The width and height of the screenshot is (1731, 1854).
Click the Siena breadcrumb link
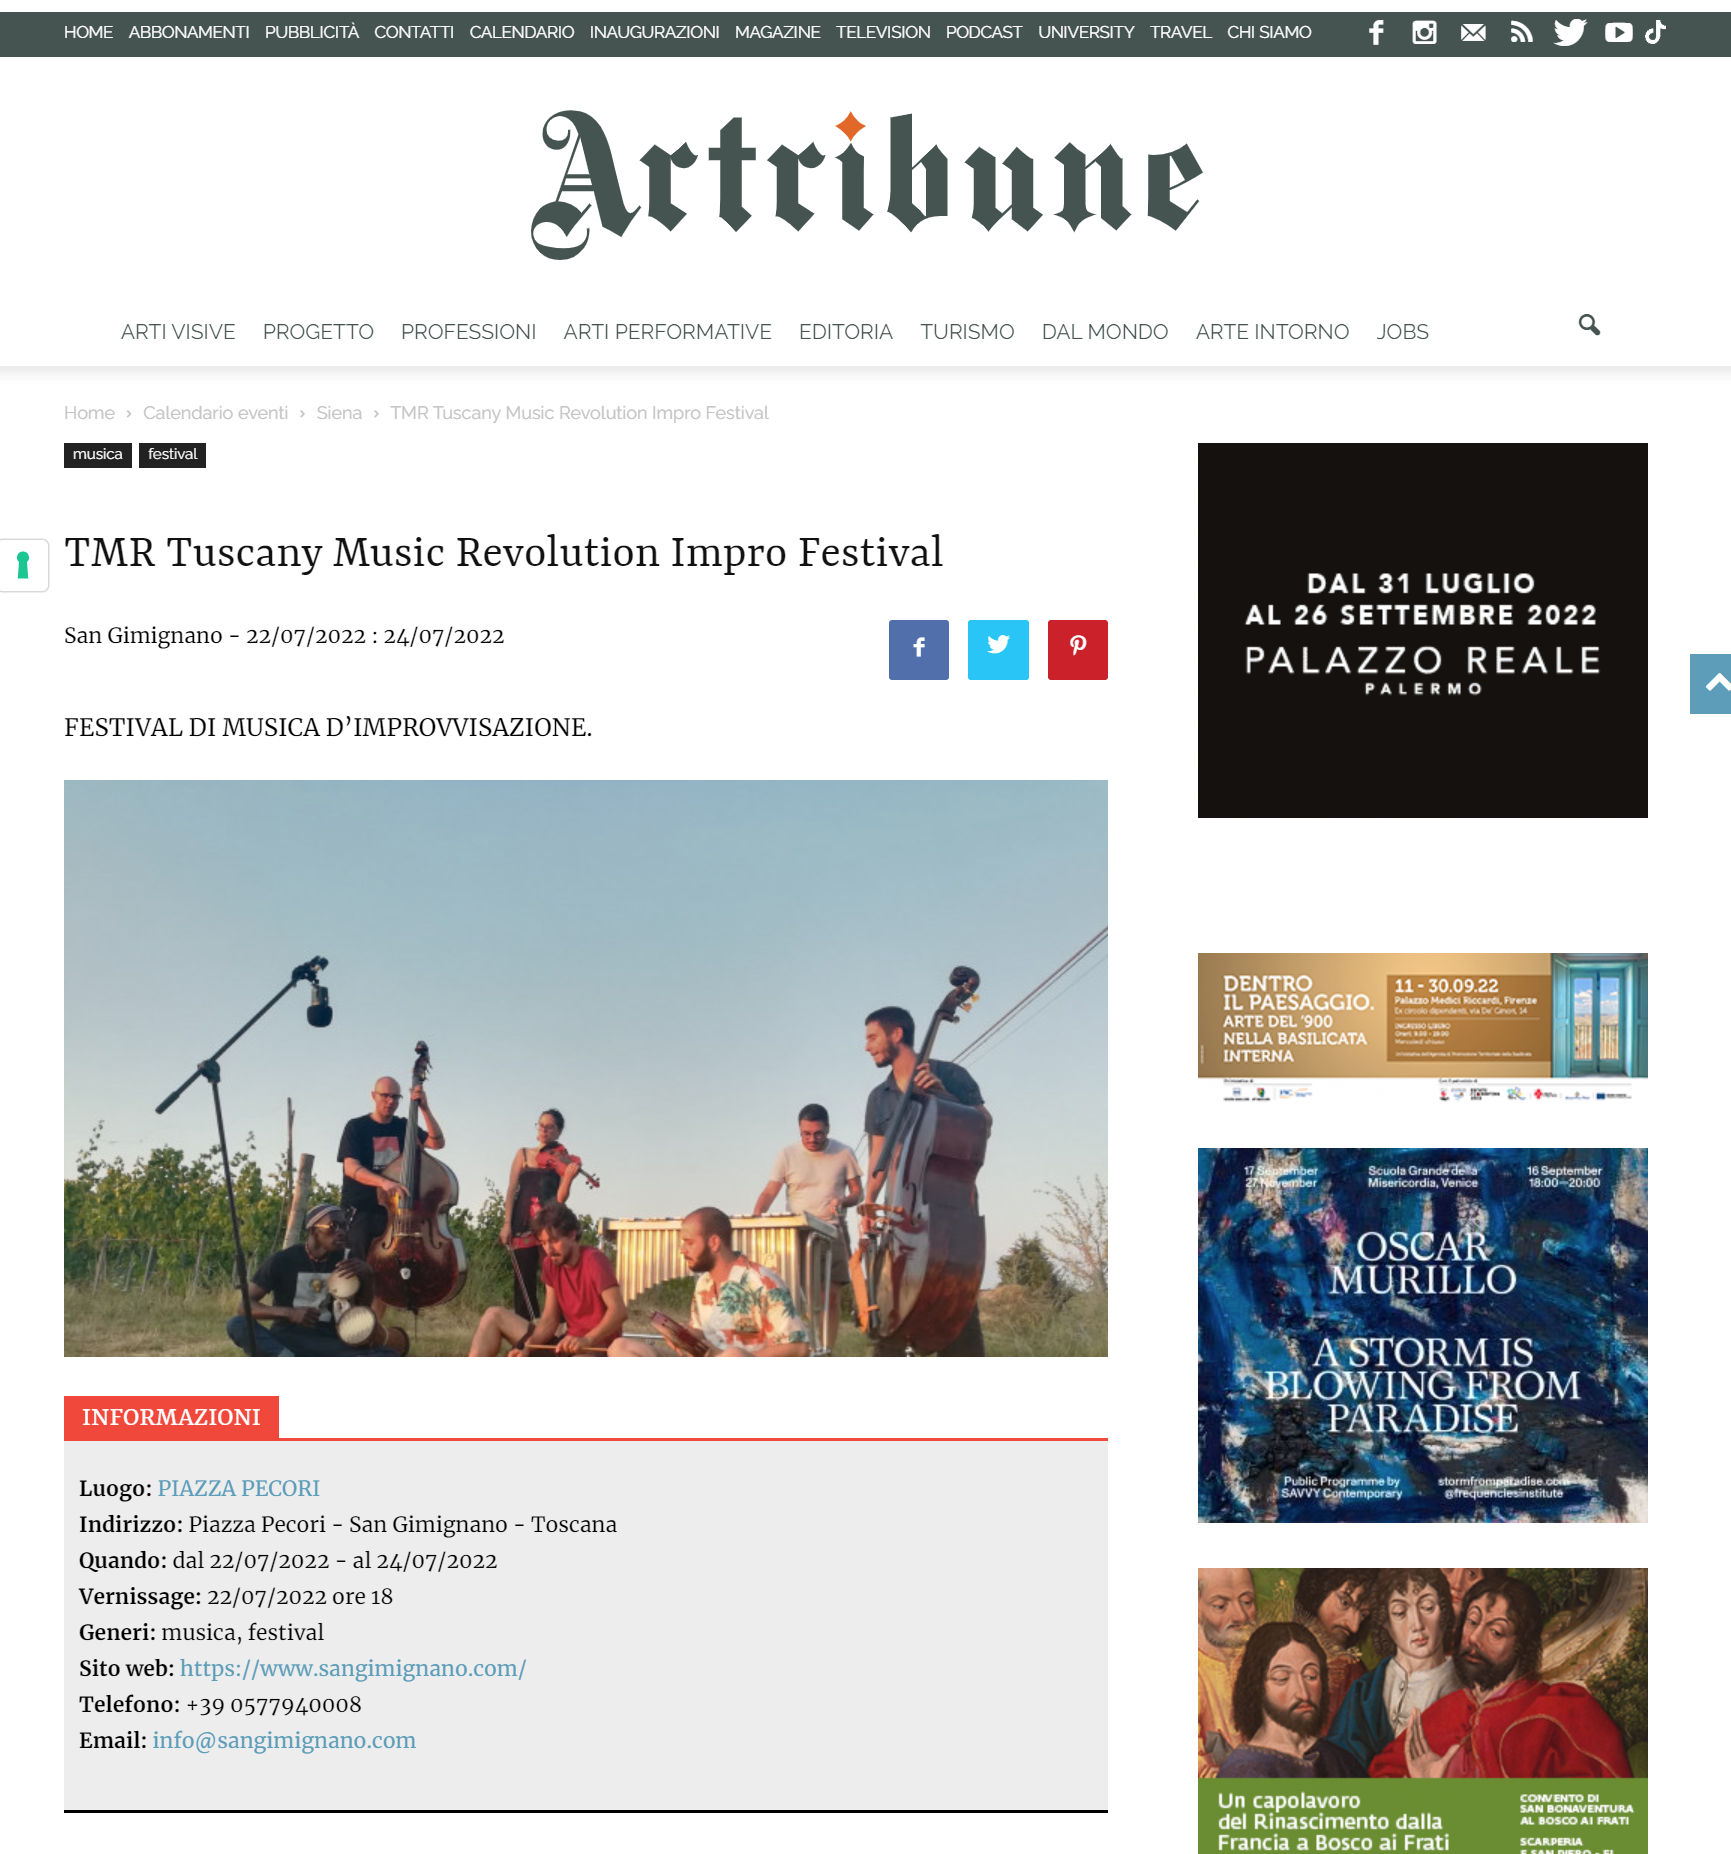coord(339,413)
